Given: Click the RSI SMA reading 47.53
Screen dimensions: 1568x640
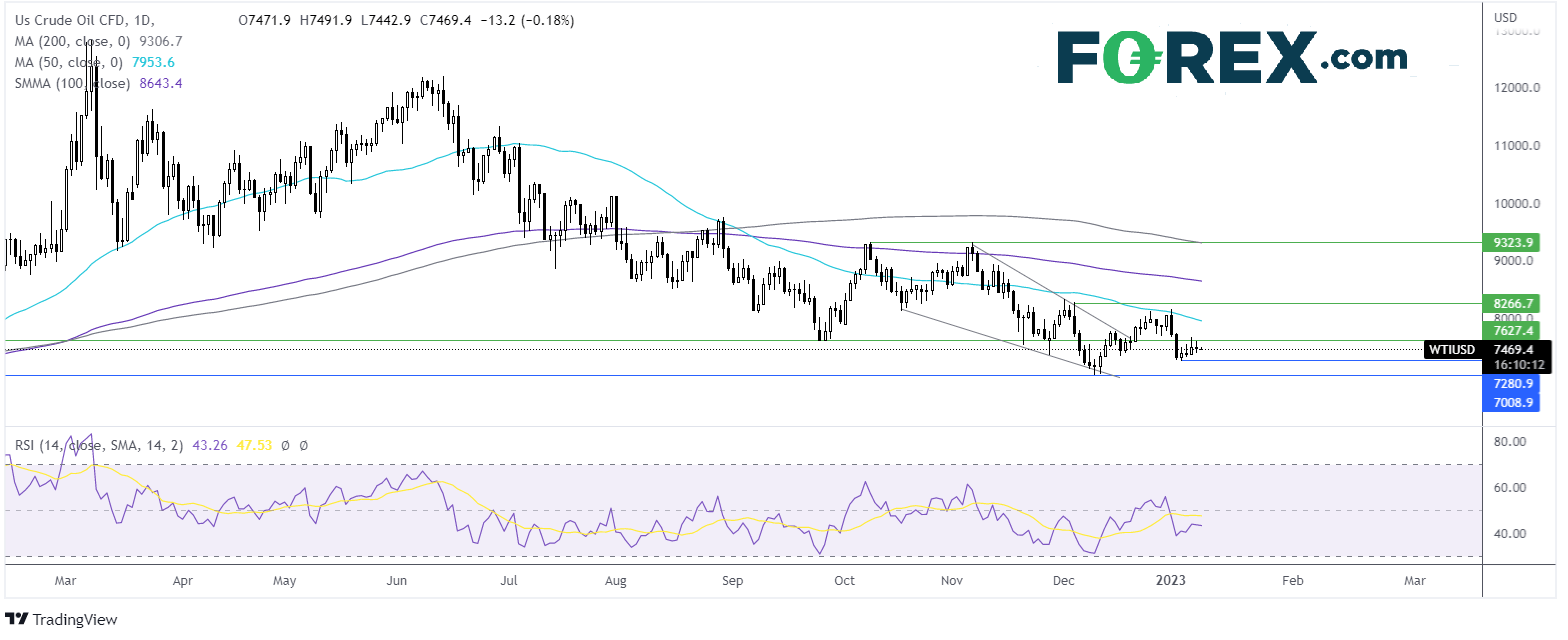Looking at the screenshot, I should [254, 444].
